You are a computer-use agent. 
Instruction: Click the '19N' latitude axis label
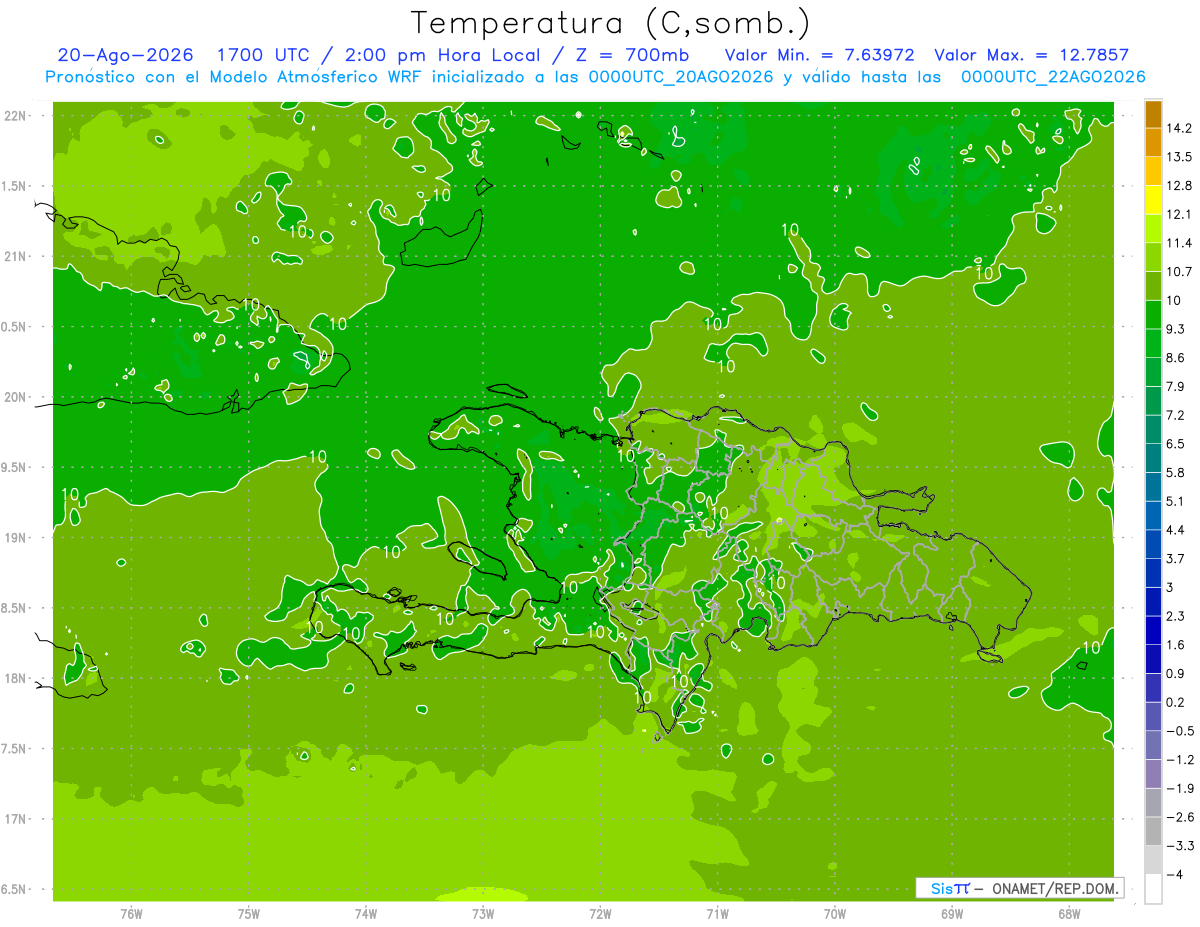coord(17,538)
